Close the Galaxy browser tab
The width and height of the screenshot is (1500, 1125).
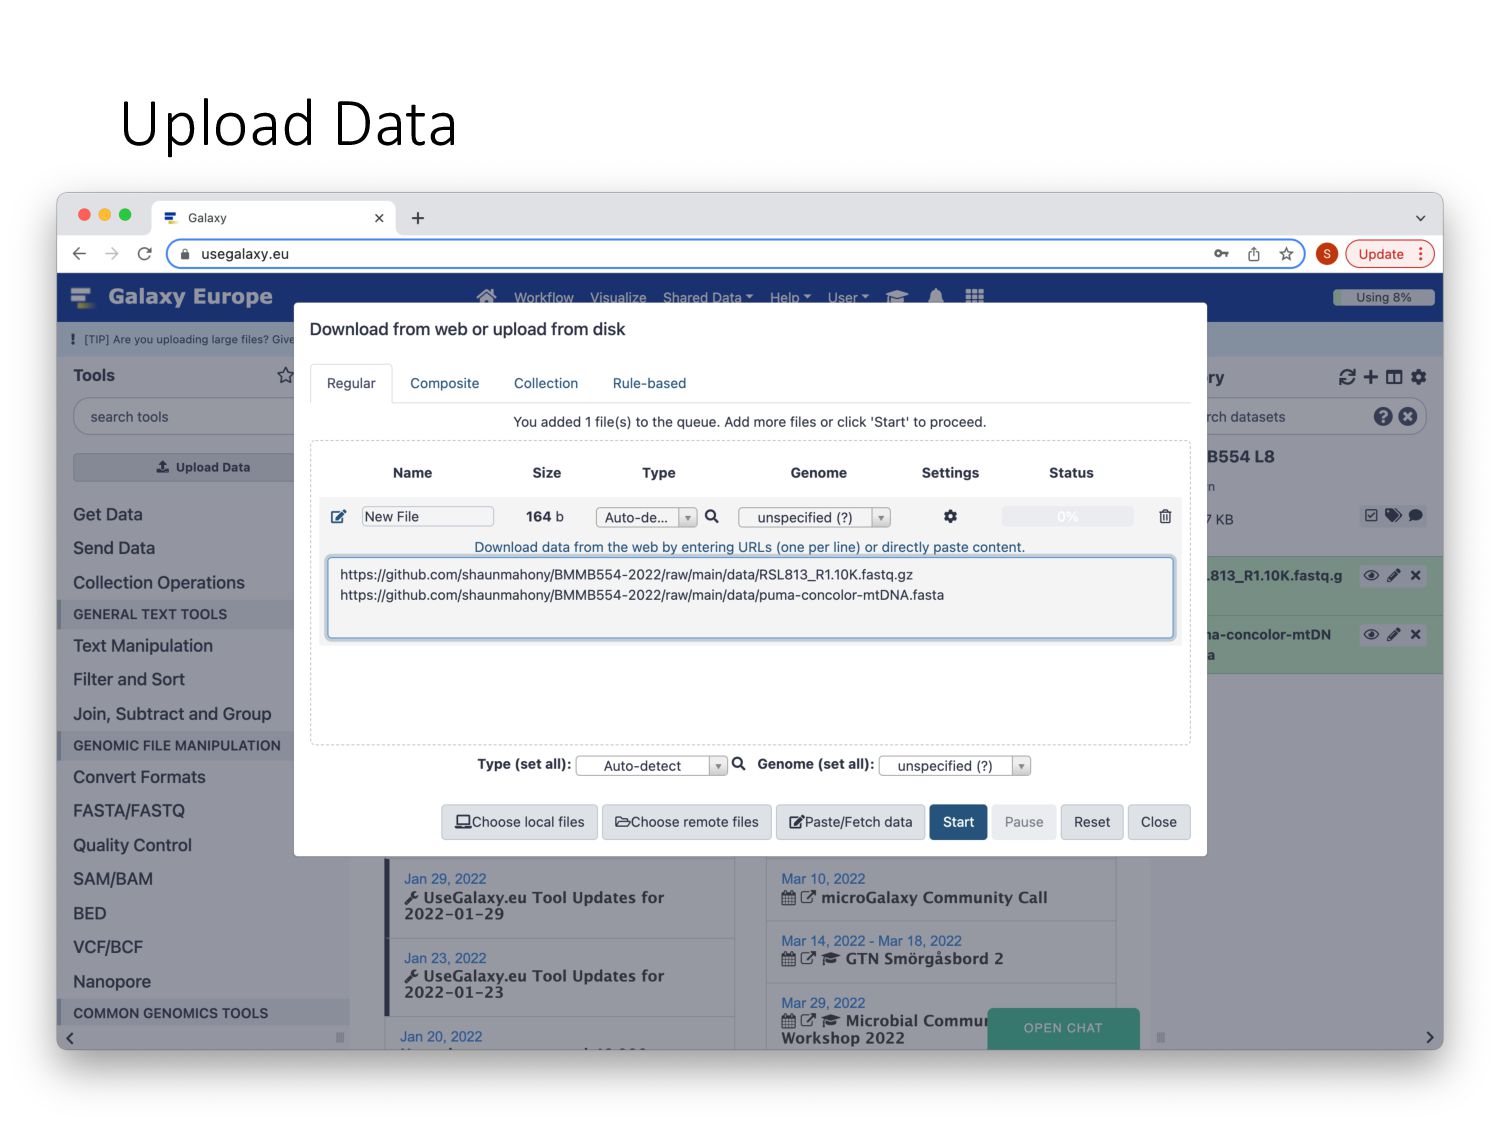379,218
